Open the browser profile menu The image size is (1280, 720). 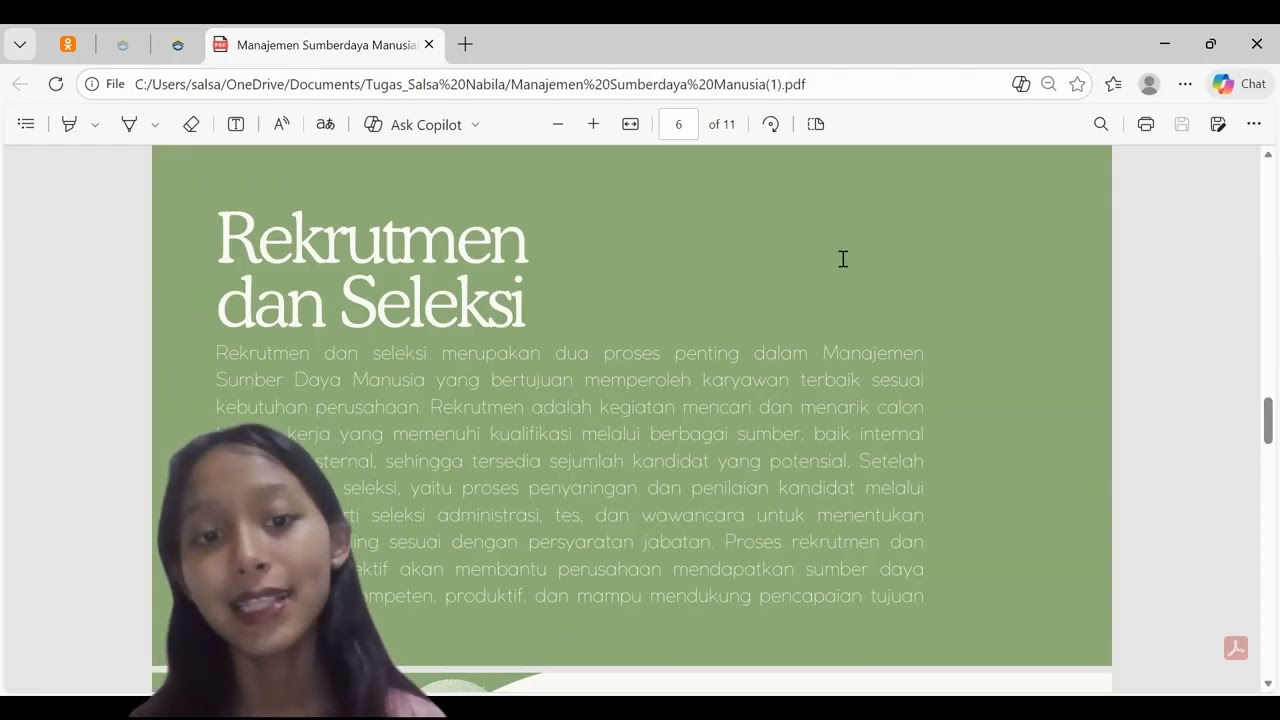point(1149,84)
